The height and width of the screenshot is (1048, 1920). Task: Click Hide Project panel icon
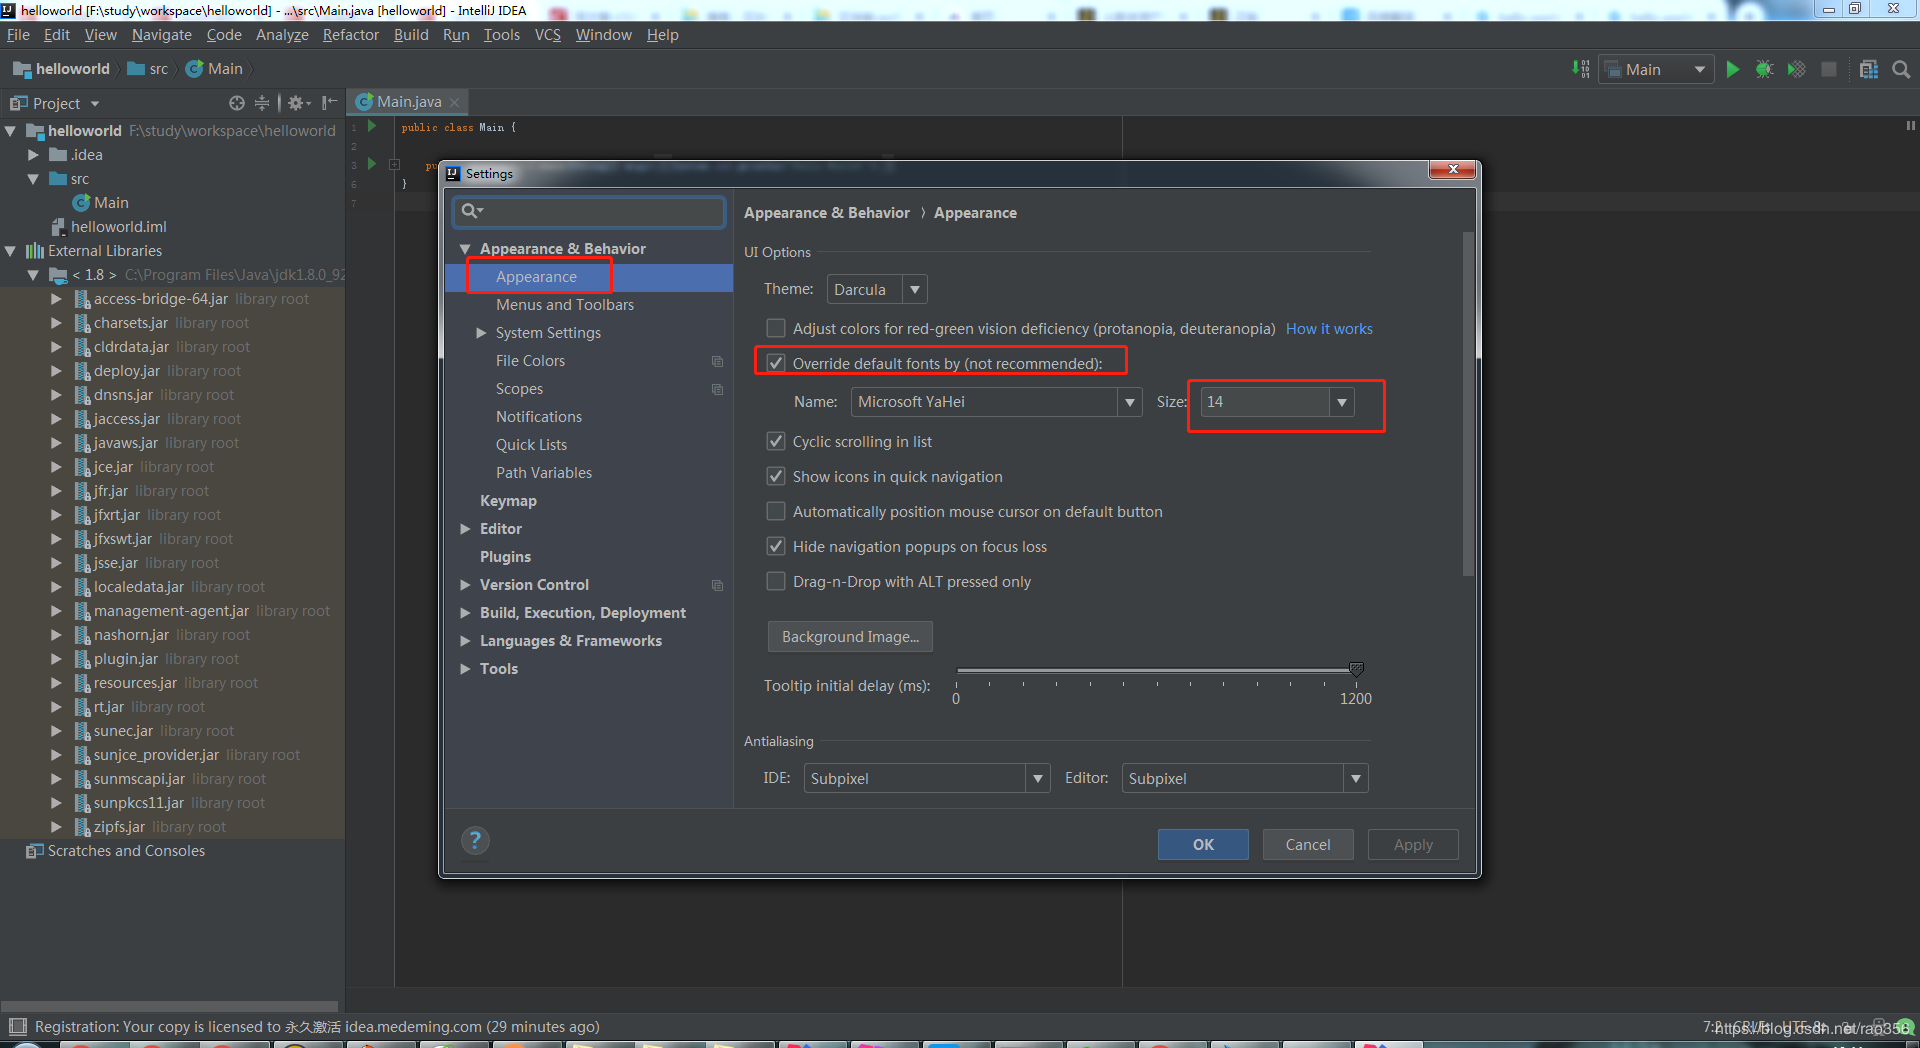tap(329, 103)
